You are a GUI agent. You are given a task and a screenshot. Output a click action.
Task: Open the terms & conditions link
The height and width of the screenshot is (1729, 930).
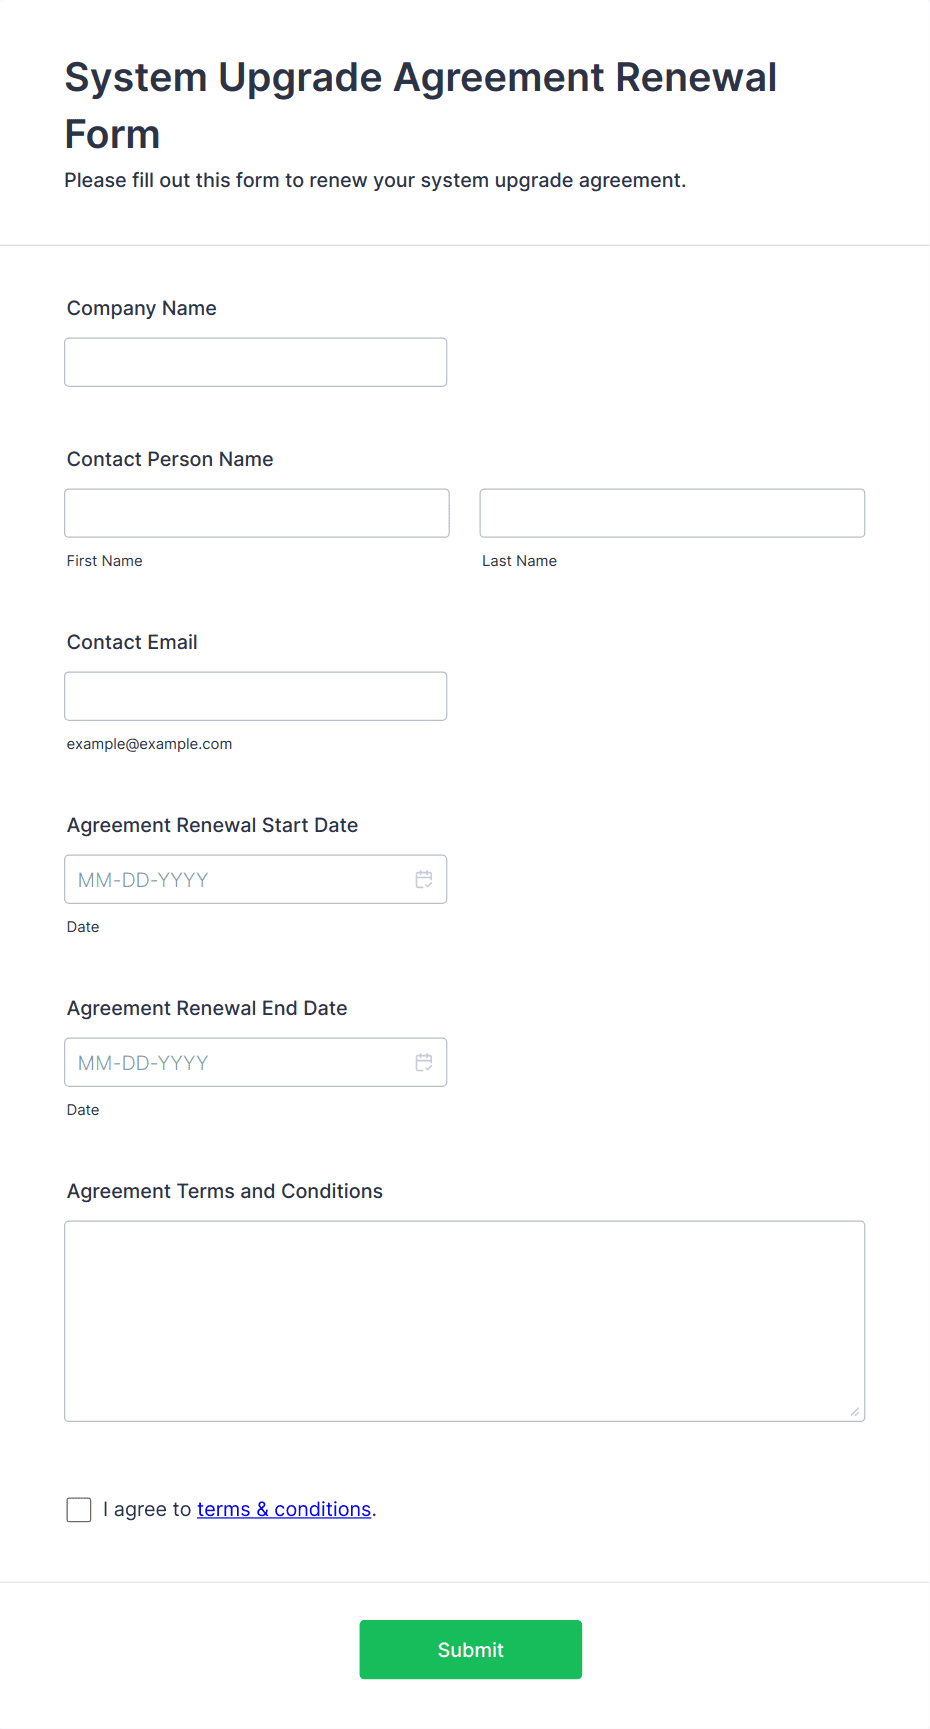284,1509
